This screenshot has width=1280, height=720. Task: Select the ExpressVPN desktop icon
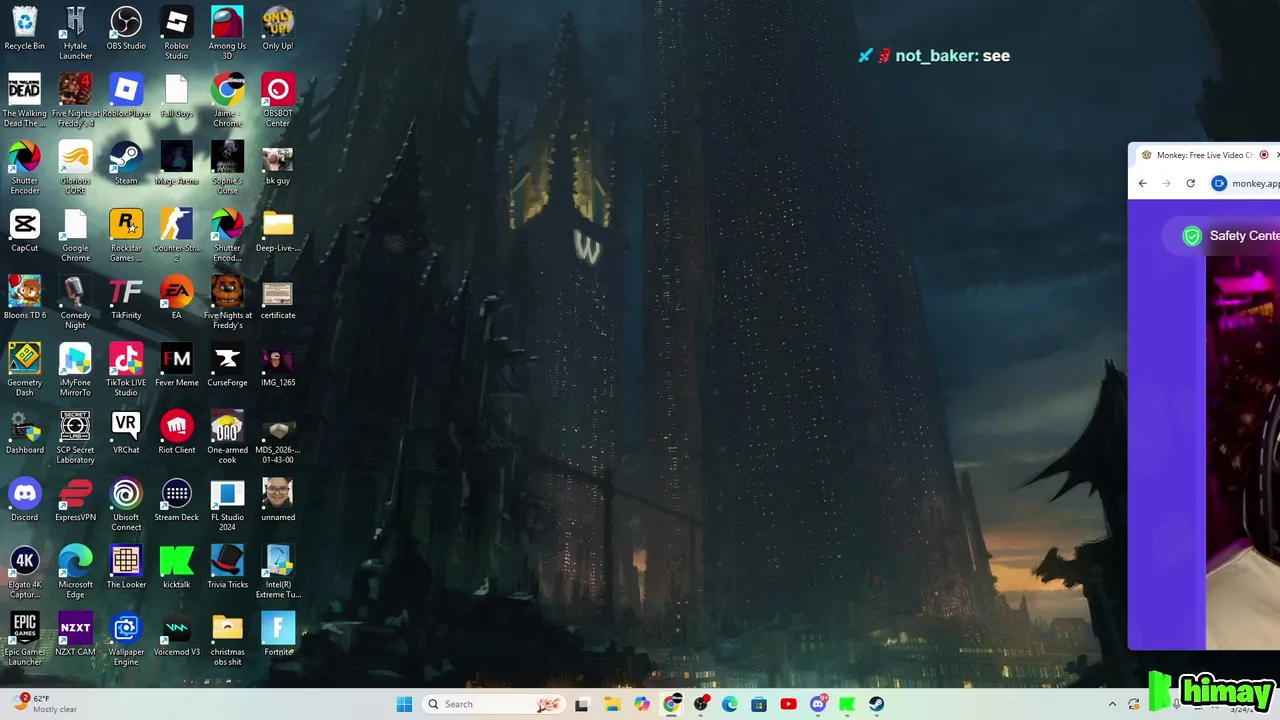click(x=75, y=499)
